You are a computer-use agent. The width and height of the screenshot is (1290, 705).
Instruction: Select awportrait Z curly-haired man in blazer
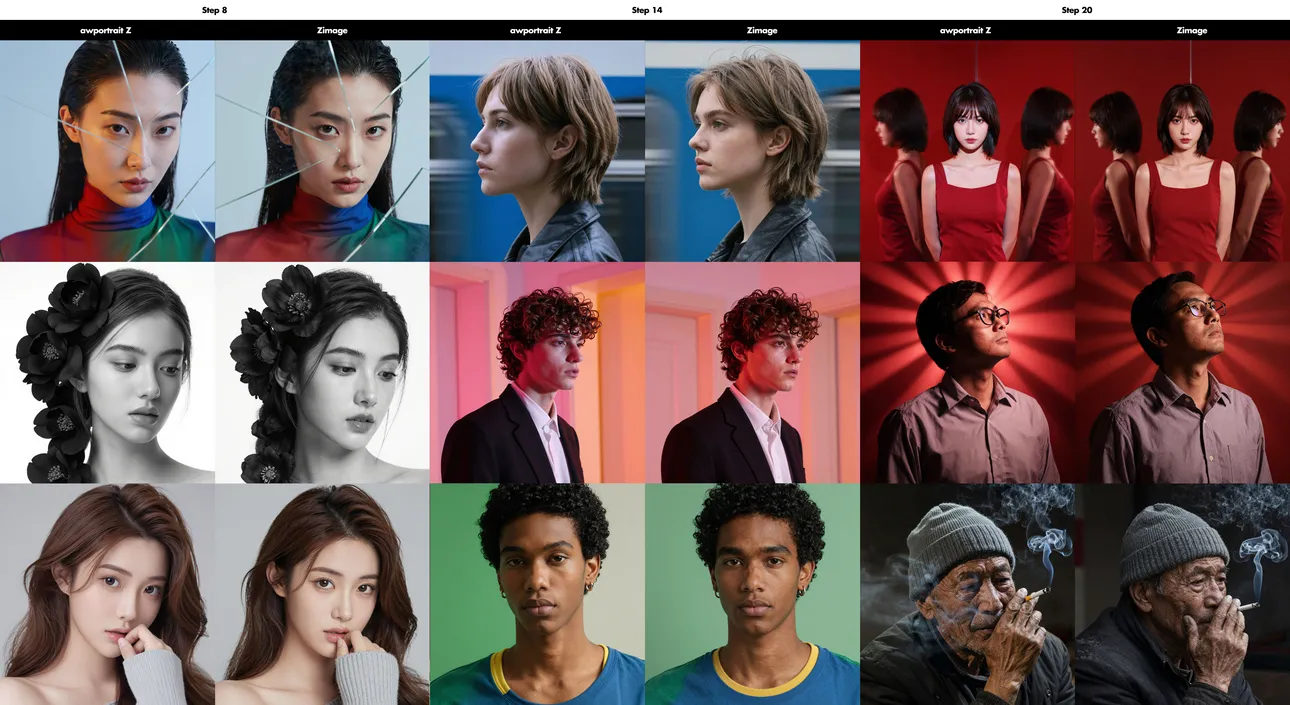click(x=537, y=373)
